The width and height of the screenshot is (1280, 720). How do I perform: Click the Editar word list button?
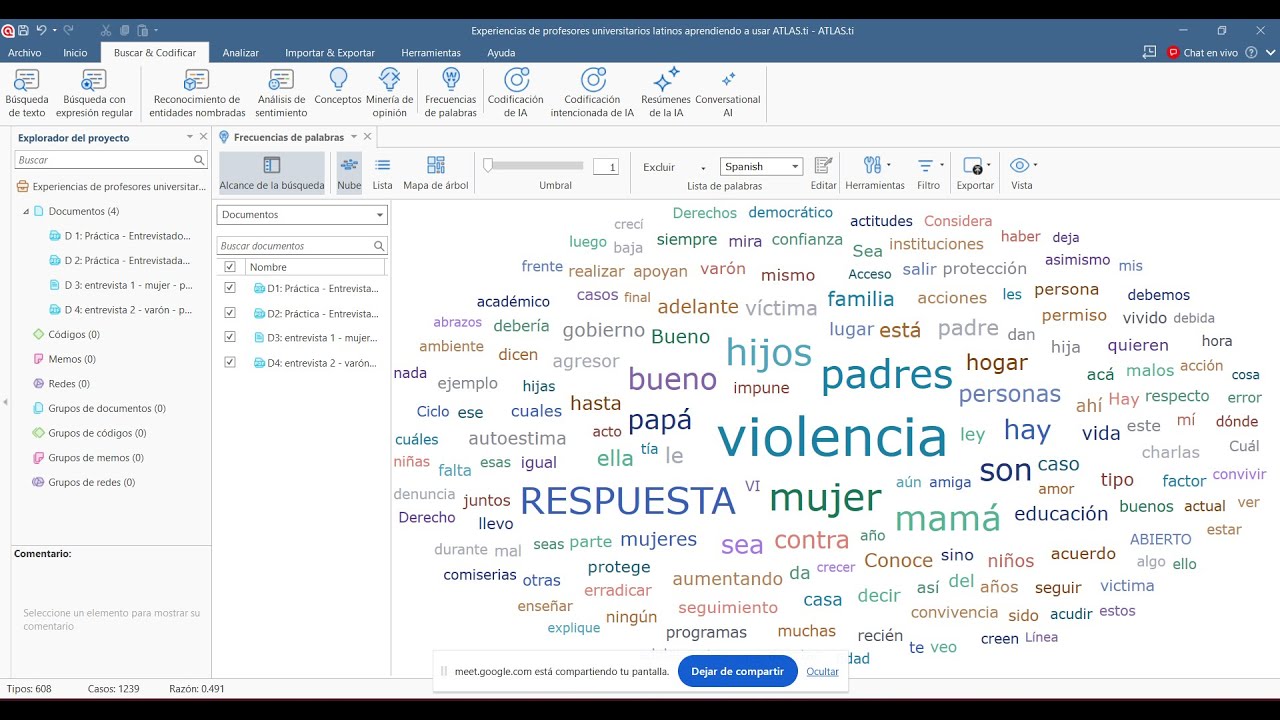(823, 173)
